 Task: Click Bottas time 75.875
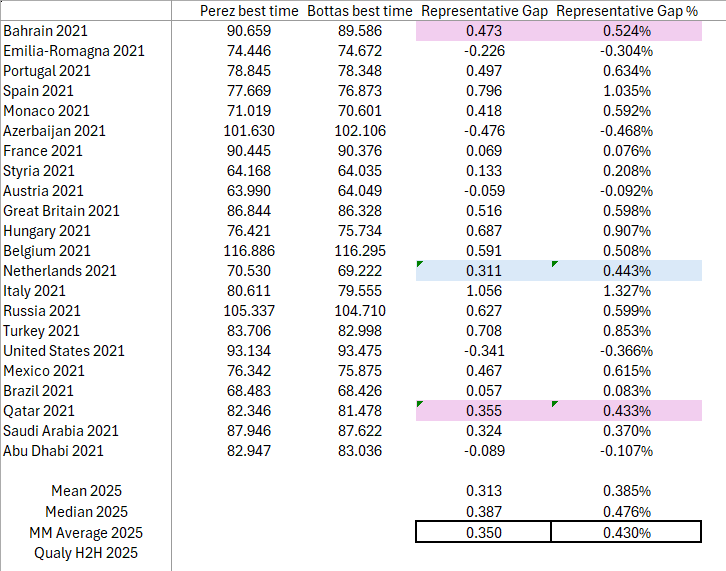[x=360, y=370]
